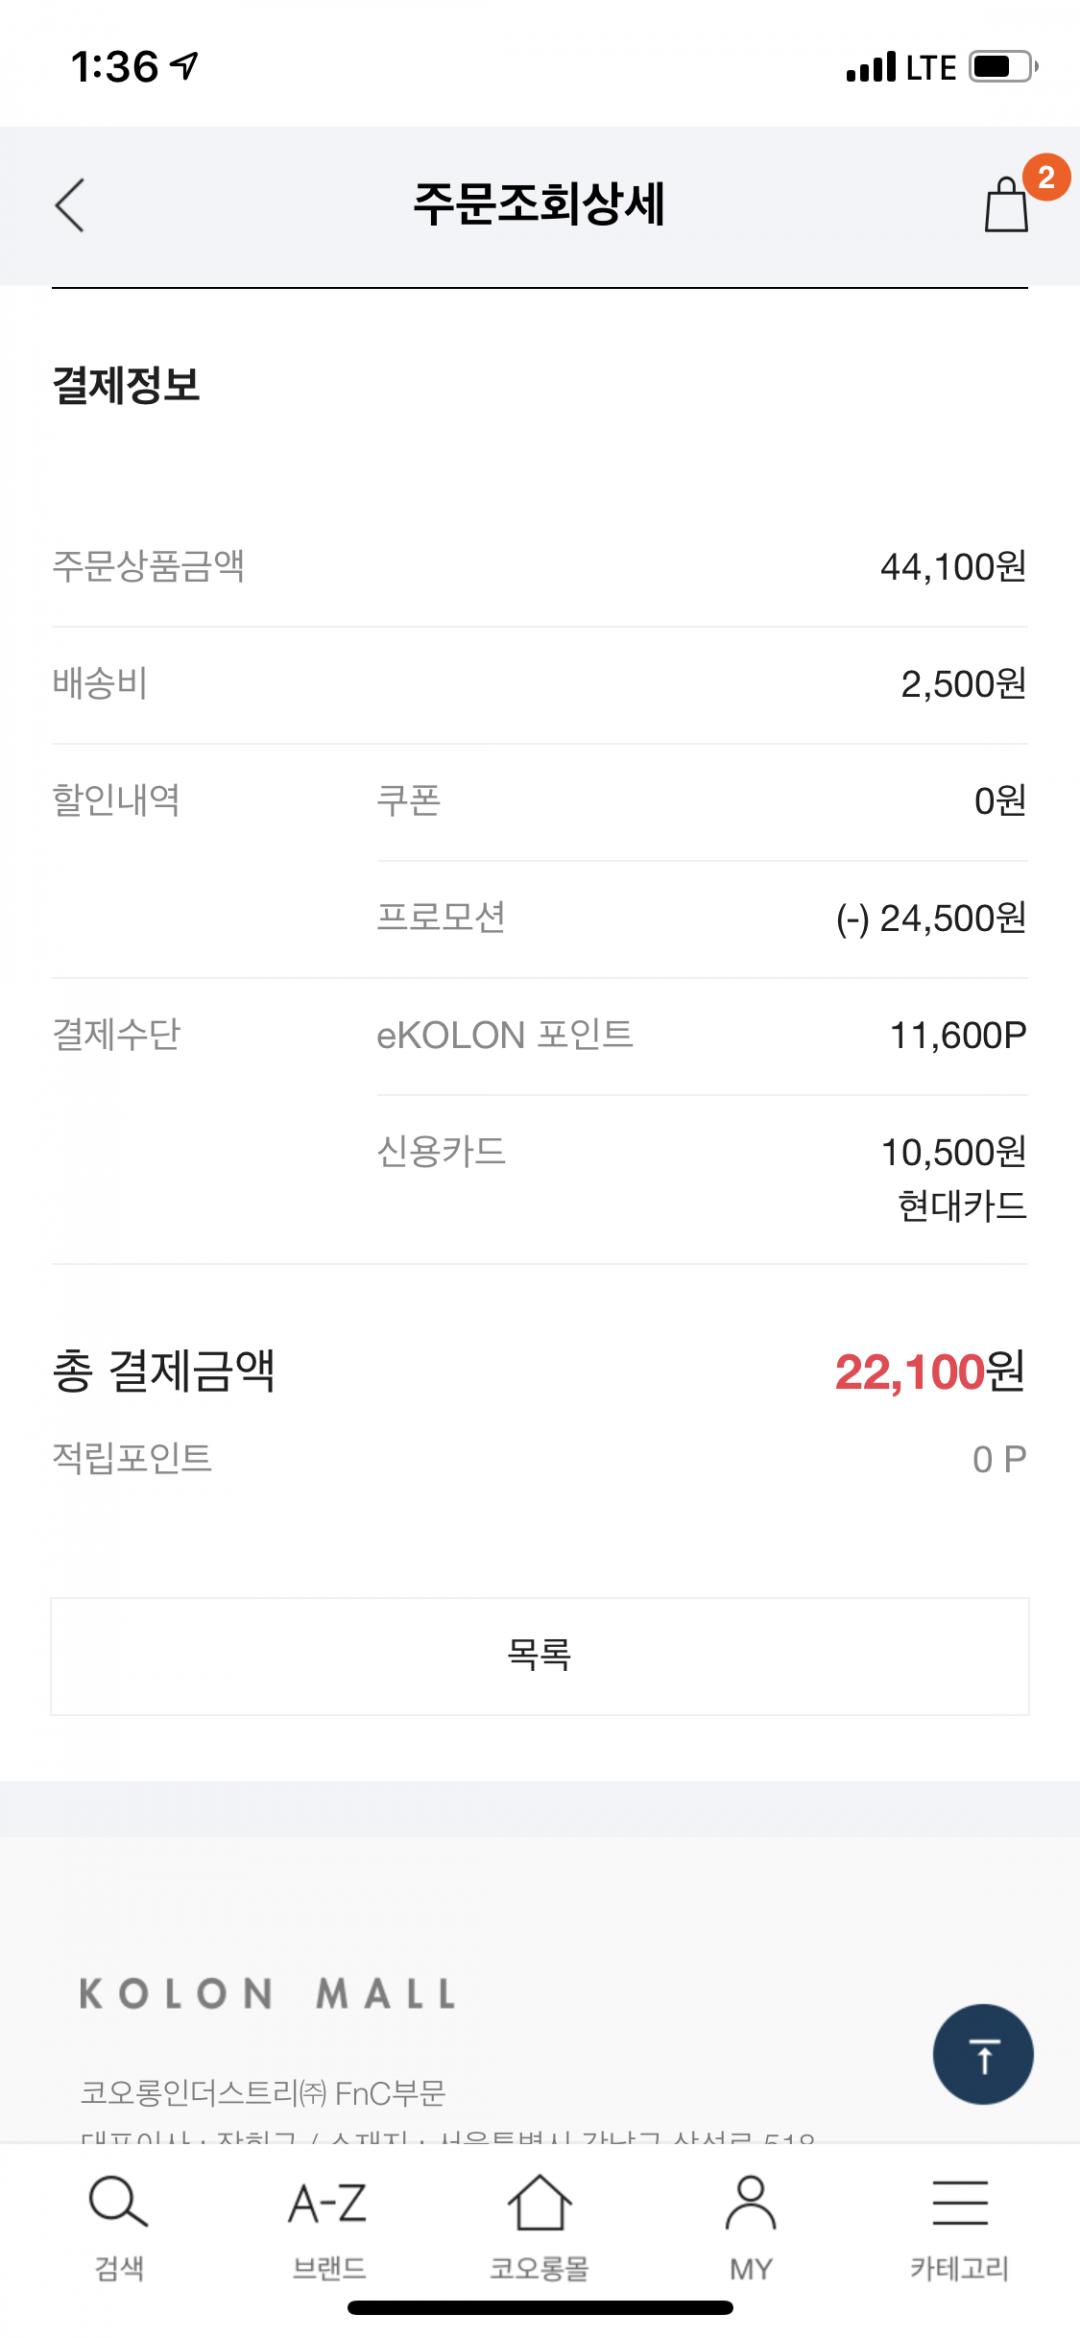The height and width of the screenshot is (2338, 1080).
Task: Tap the 주문조회상세 page title
Action: coord(539,204)
